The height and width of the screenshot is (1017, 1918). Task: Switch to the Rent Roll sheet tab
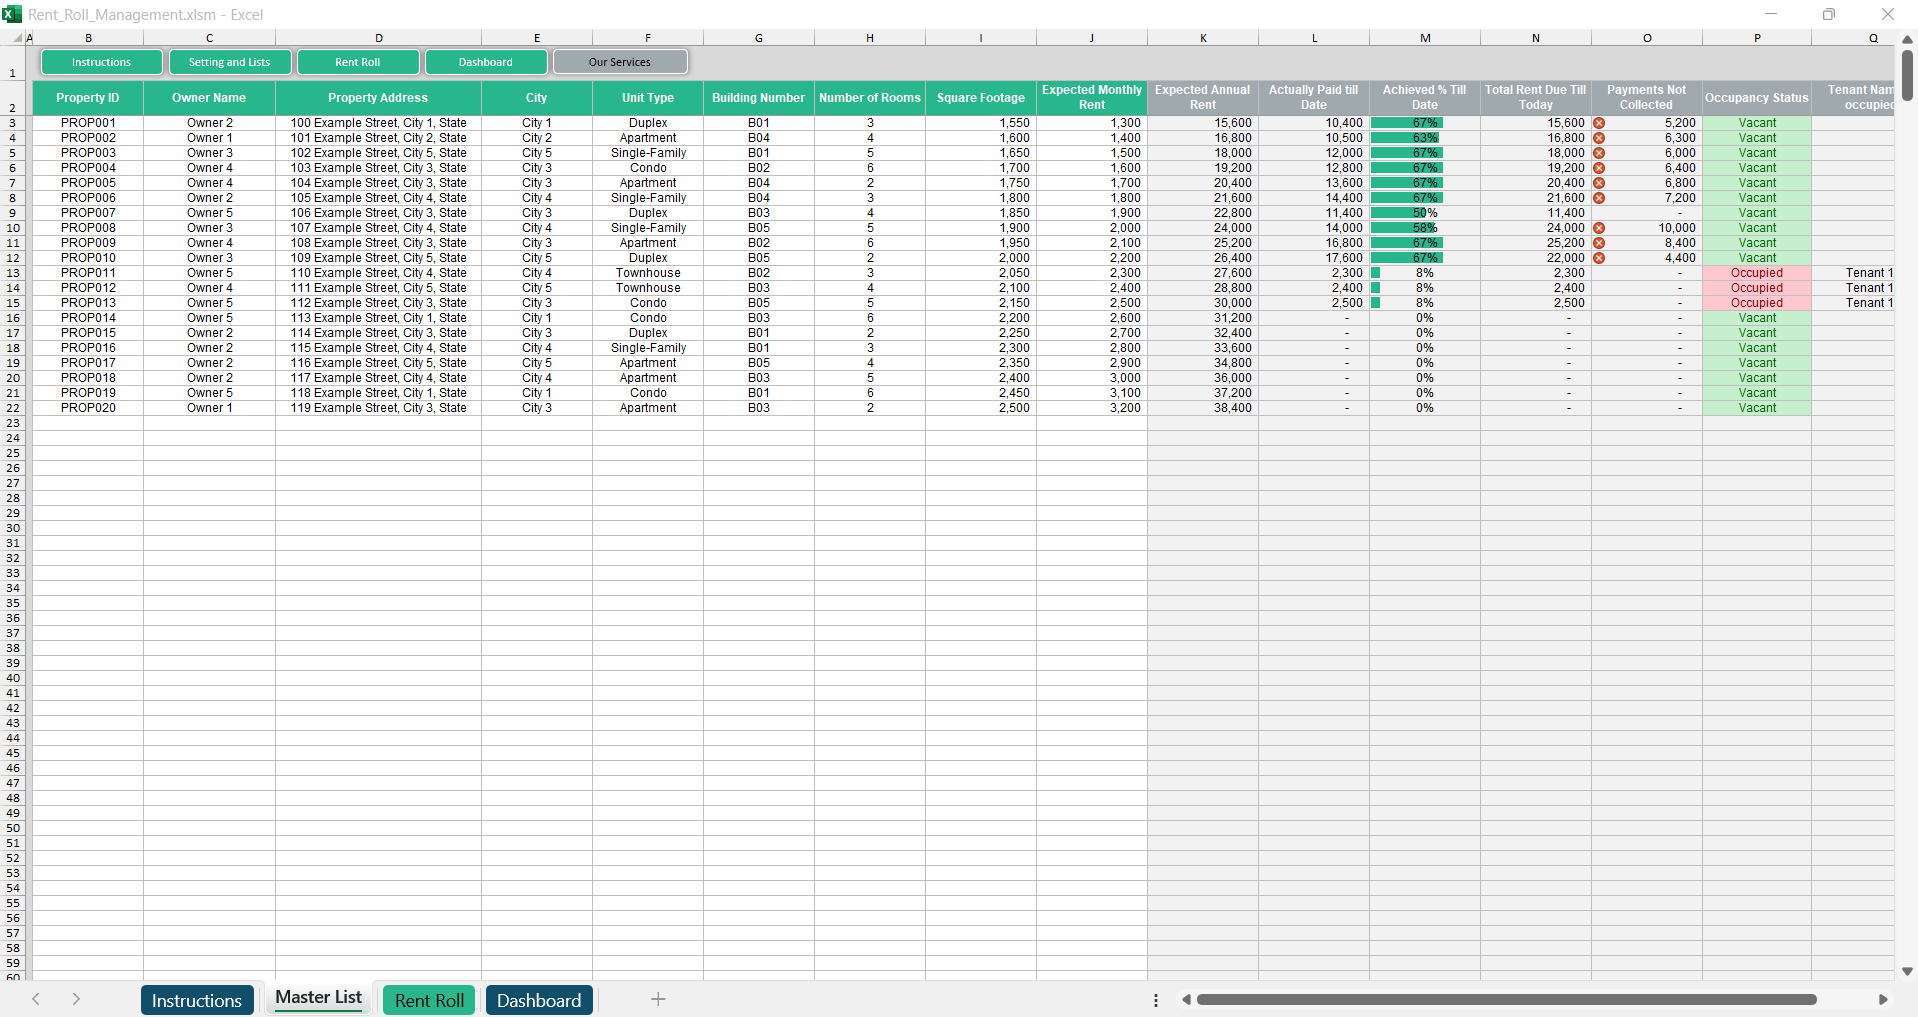(x=429, y=1000)
